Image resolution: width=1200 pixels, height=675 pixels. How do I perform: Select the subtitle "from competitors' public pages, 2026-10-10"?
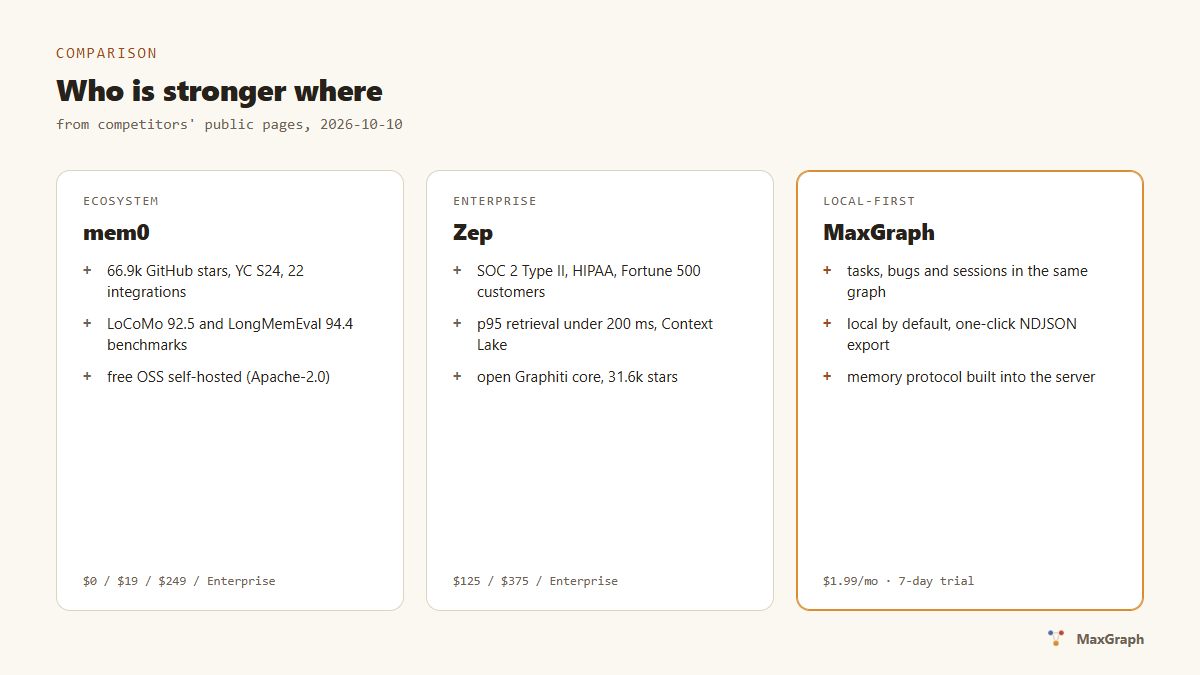pos(229,125)
